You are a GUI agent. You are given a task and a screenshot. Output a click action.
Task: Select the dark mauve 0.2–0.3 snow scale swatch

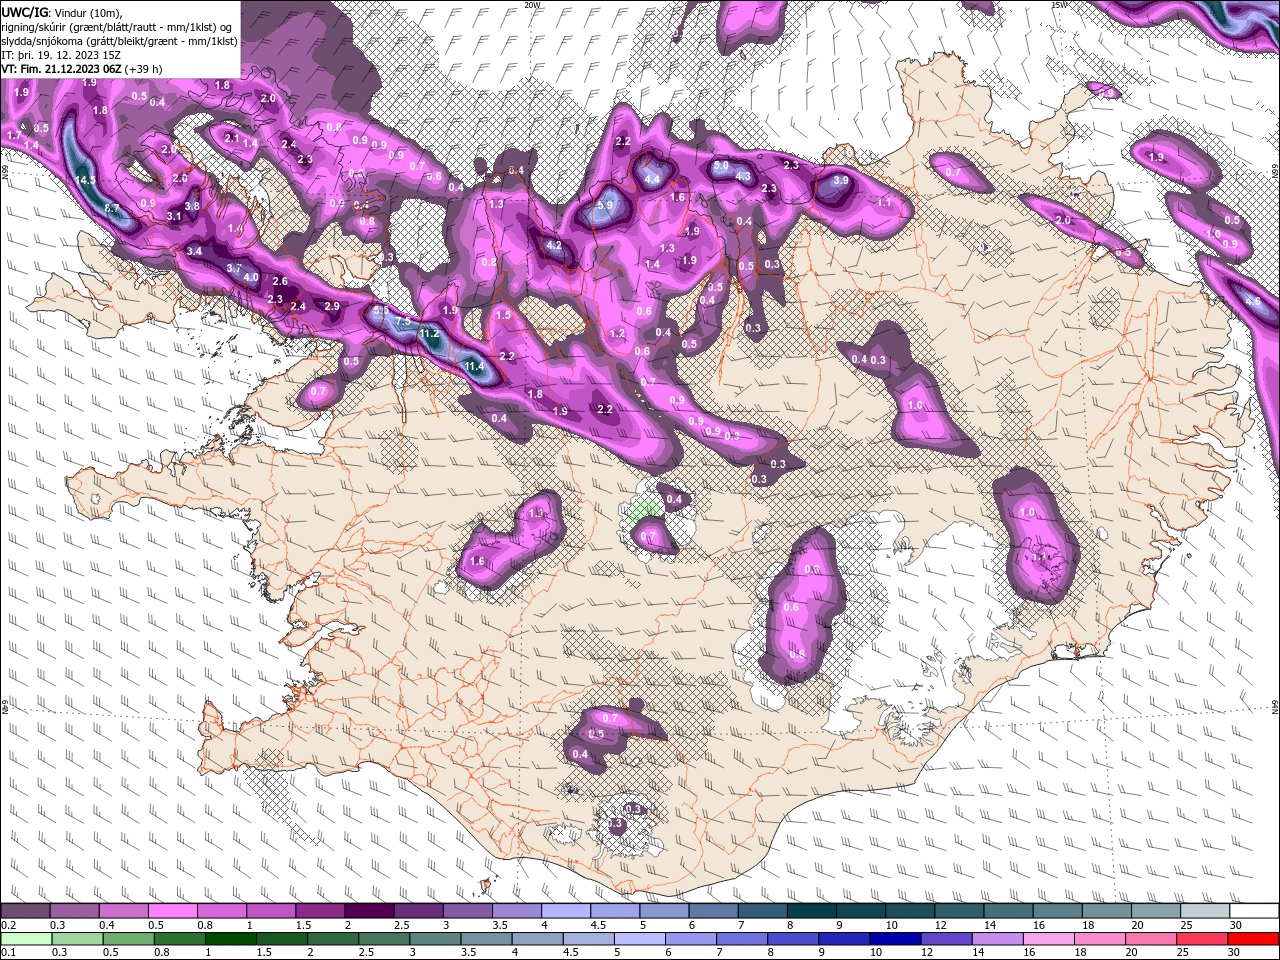(x=25, y=910)
